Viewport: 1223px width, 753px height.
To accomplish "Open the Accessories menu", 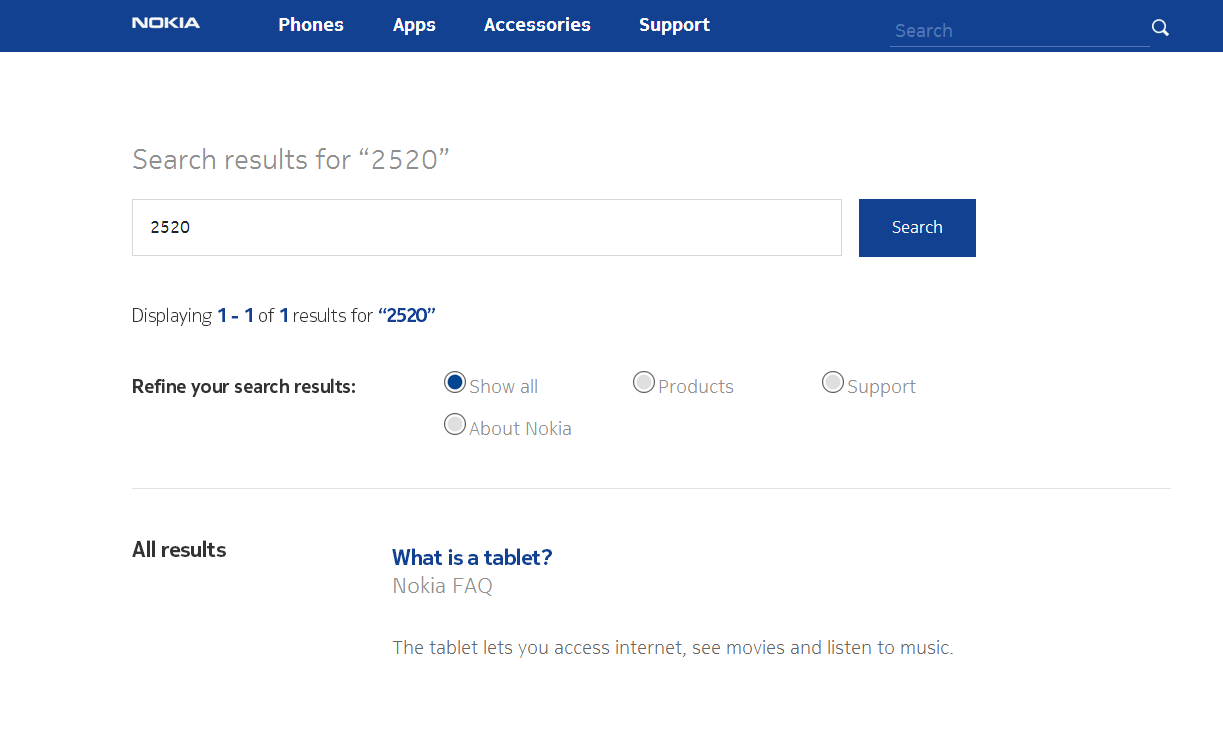I will pyautogui.click(x=537, y=25).
